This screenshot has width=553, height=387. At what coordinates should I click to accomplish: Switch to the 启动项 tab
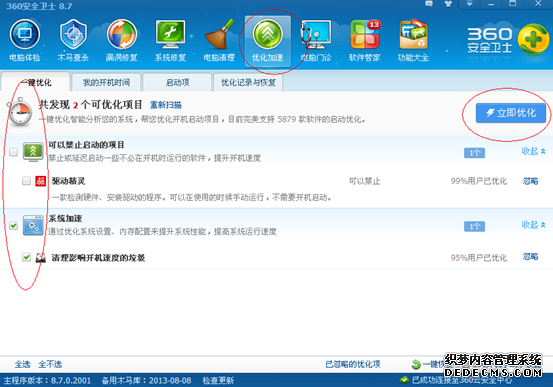[177, 82]
